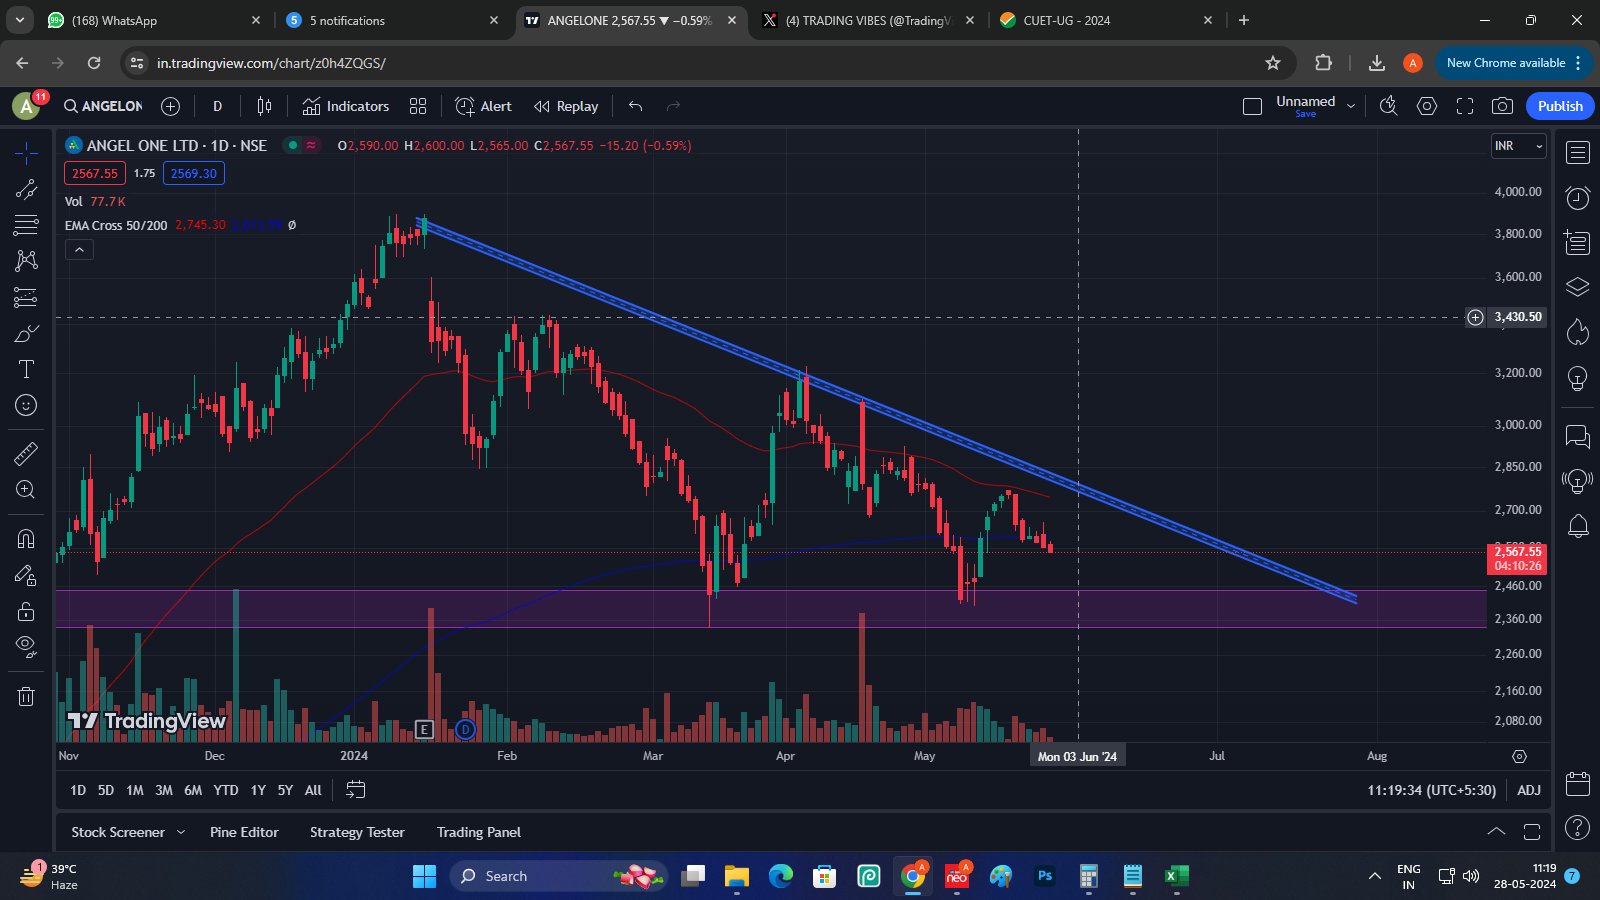
Task: Expand the Stock Screener dropdown arrow
Action: pyautogui.click(x=181, y=832)
